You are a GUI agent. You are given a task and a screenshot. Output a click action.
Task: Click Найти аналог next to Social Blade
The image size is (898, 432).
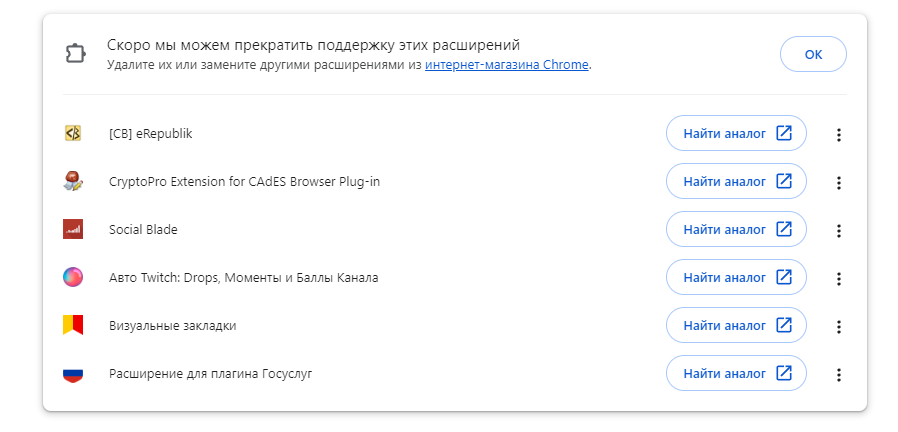click(736, 229)
